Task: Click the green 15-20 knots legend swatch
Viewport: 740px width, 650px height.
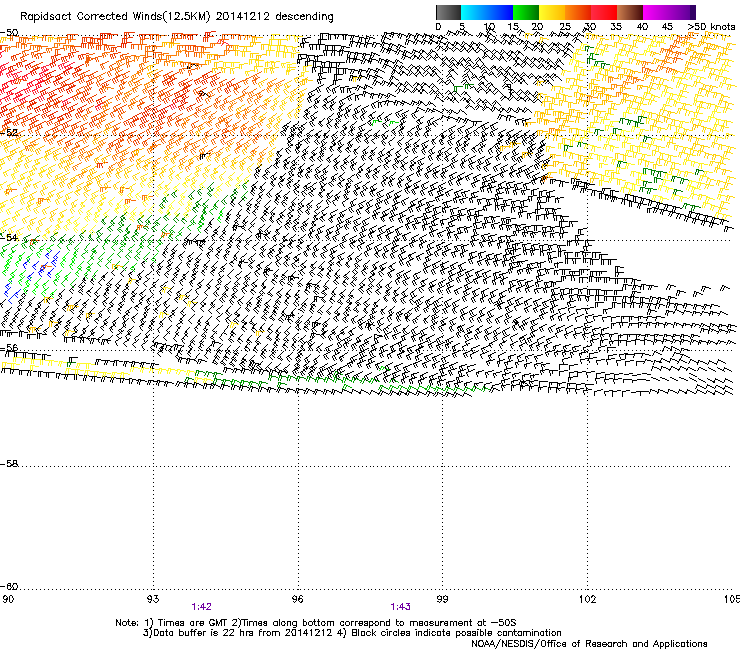Action: pyautogui.click(x=526, y=12)
